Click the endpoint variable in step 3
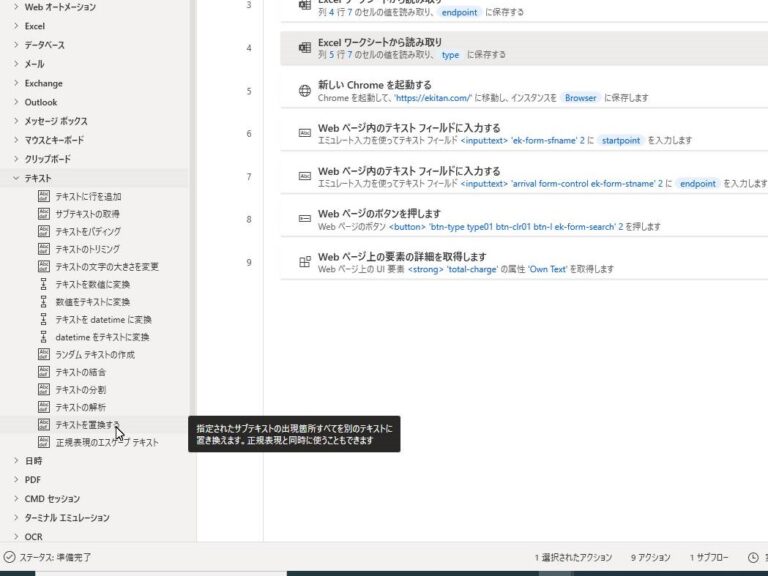 pos(459,12)
